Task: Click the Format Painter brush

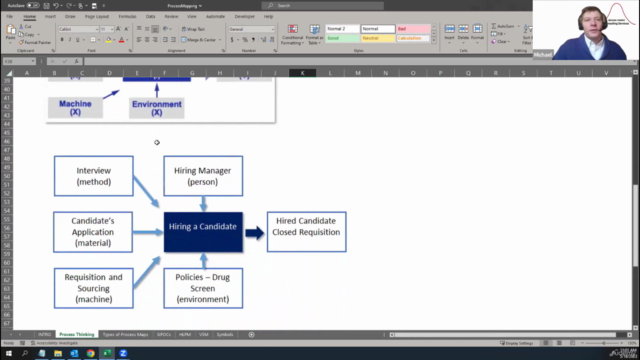Action: tap(21, 42)
